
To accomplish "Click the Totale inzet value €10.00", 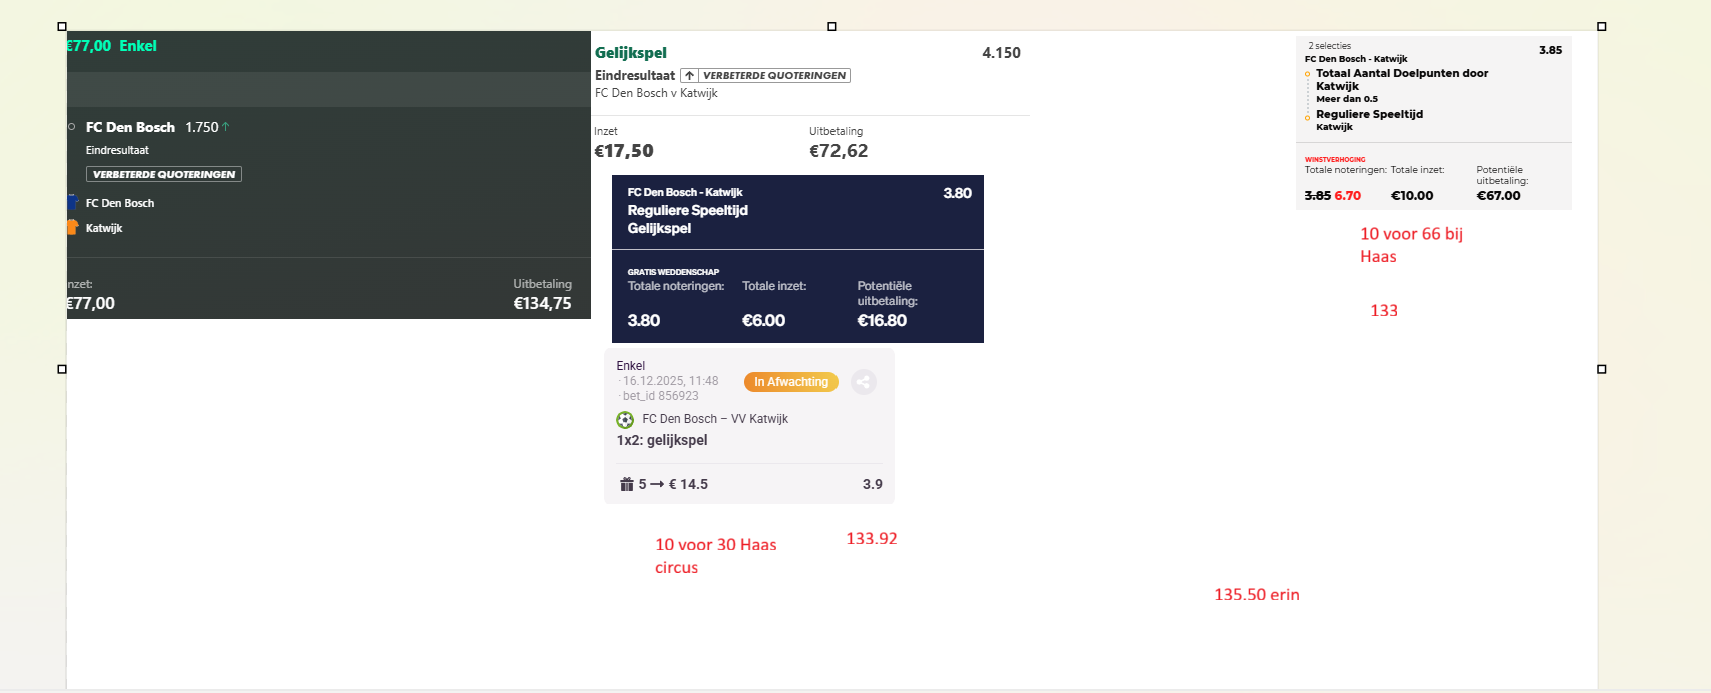I will 1412,196.
